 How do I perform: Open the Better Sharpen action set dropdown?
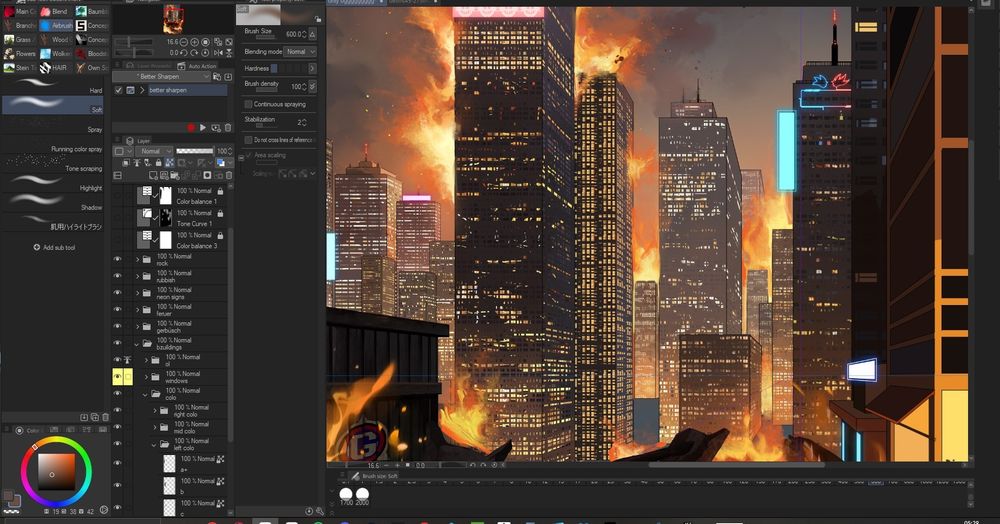point(161,76)
